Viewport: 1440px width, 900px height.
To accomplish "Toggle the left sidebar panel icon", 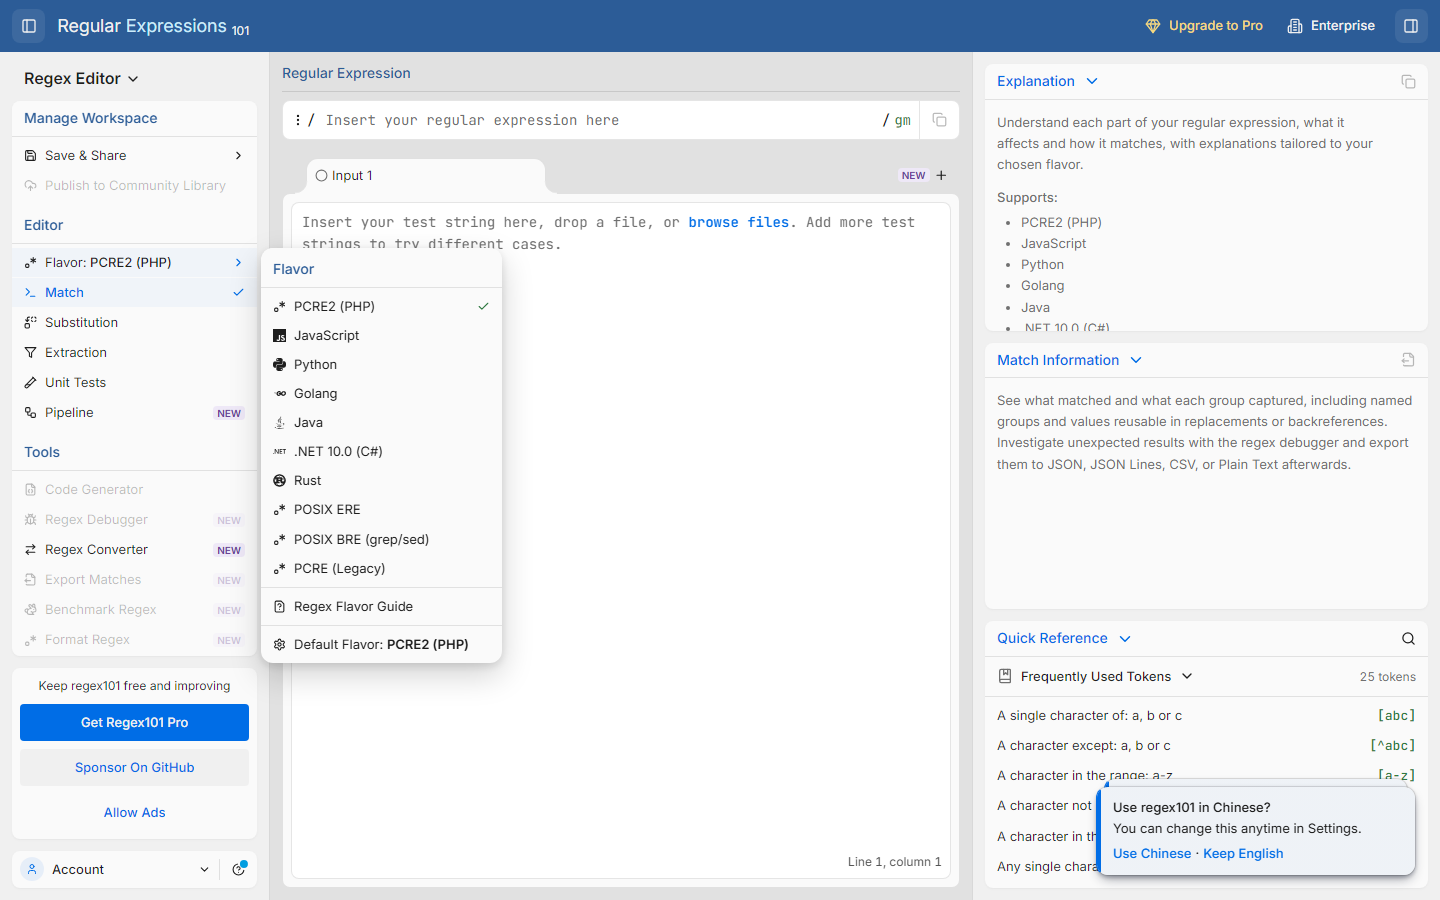I will pyautogui.click(x=29, y=26).
